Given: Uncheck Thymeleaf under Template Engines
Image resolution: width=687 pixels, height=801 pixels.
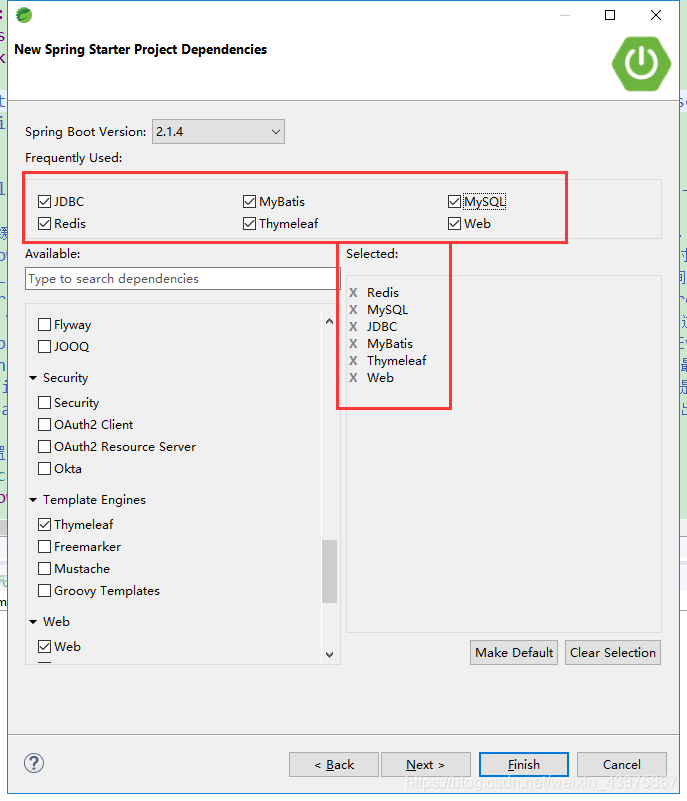Looking at the screenshot, I should click(44, 525).
